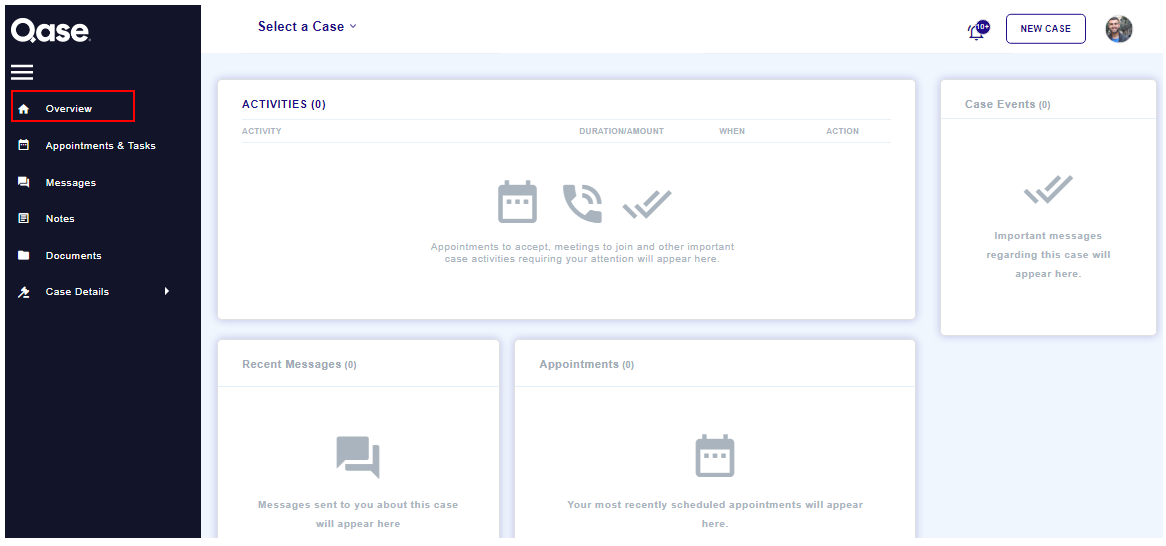The height and width of the screenshot is (546, 1166).
Task: Open Documents from the sidebar
Action: point(74,255)
